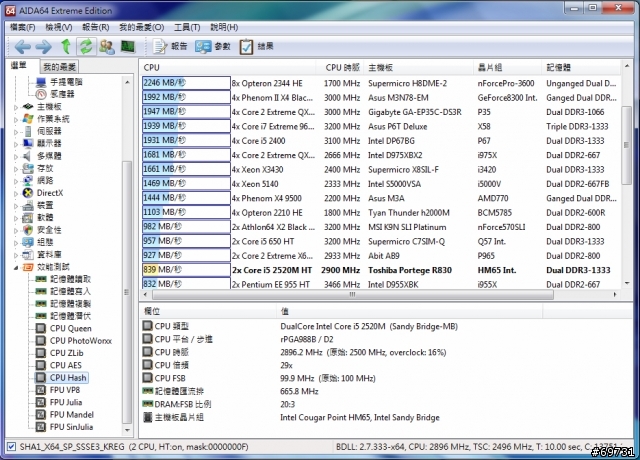Select the CPU PhotoWorxx benchmark

click(80, 341)
